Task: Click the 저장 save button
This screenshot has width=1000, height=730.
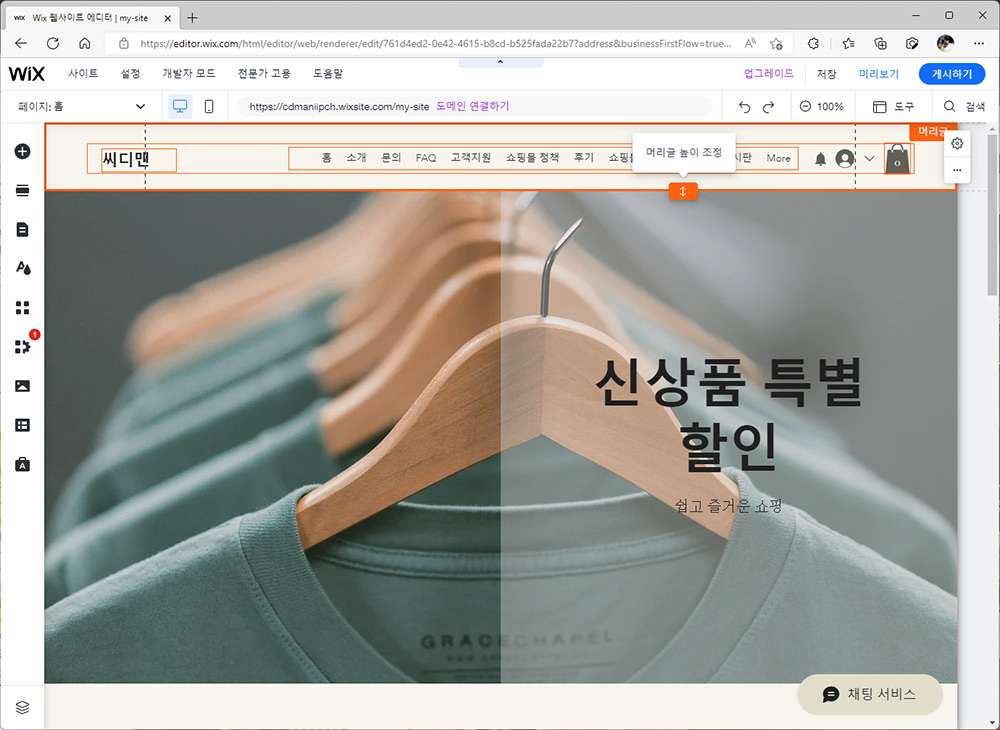Action: [827, 74]
